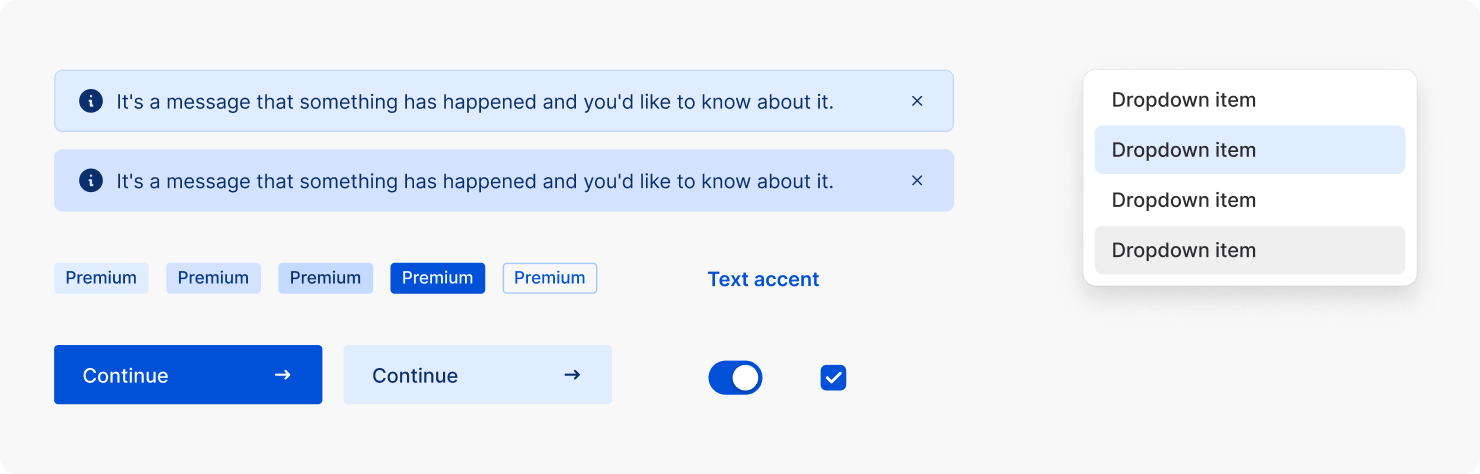1480x474 pixels.
Task: Select the third Dropdown item
Action: 1250,200
